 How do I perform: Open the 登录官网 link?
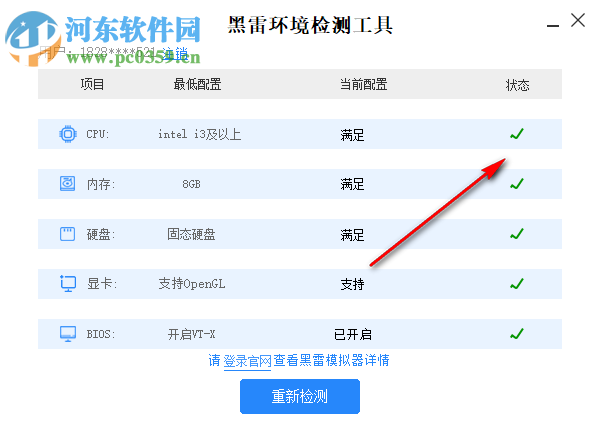247,361
